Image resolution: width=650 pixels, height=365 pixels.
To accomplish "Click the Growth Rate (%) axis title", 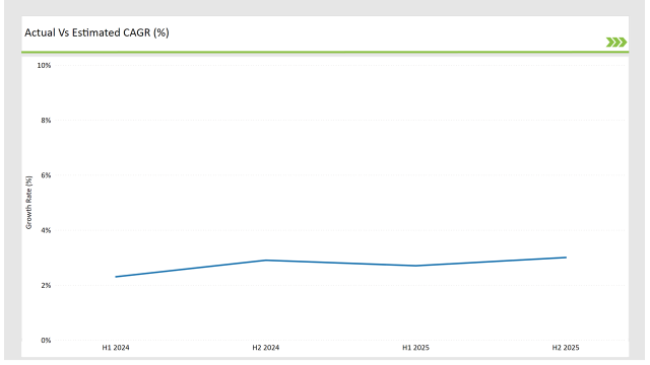I will 29,202.
